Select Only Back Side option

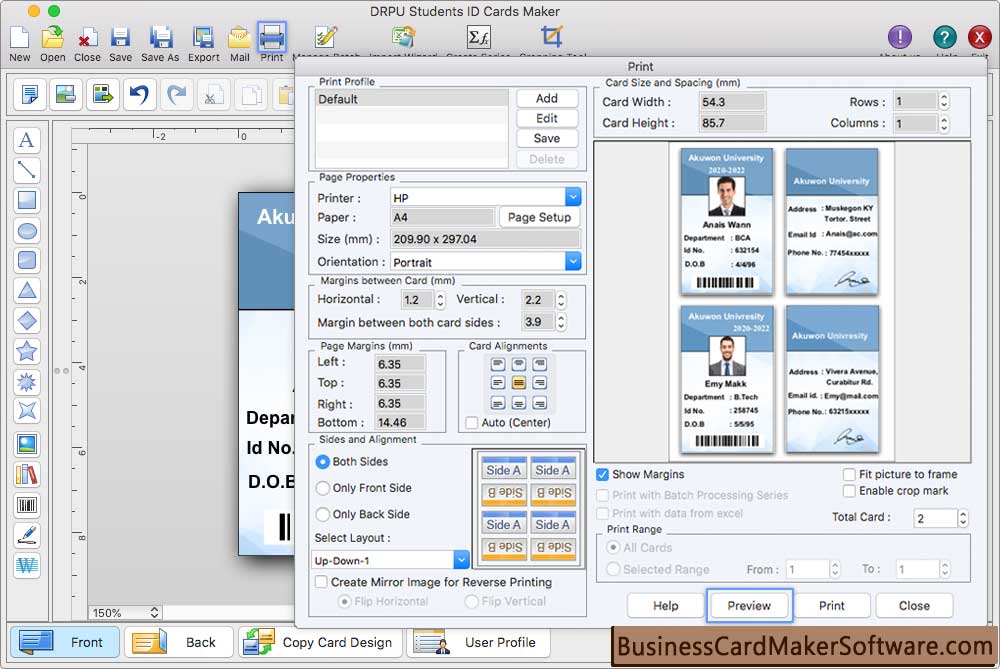click(323, 514)
